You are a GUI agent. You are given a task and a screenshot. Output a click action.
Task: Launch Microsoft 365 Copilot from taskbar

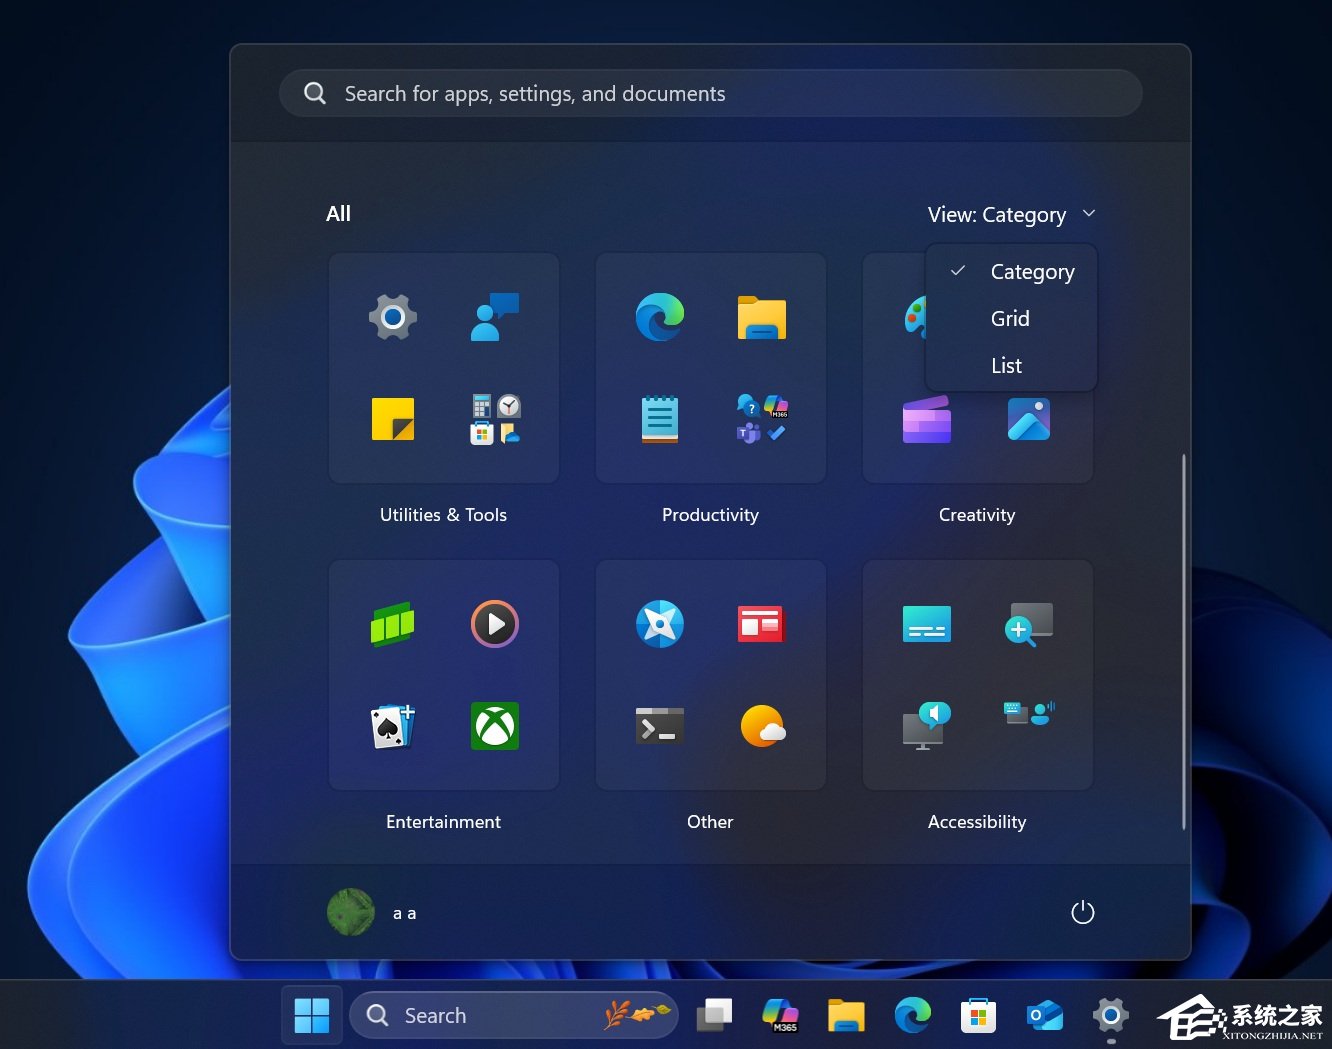click(780, 1016)
